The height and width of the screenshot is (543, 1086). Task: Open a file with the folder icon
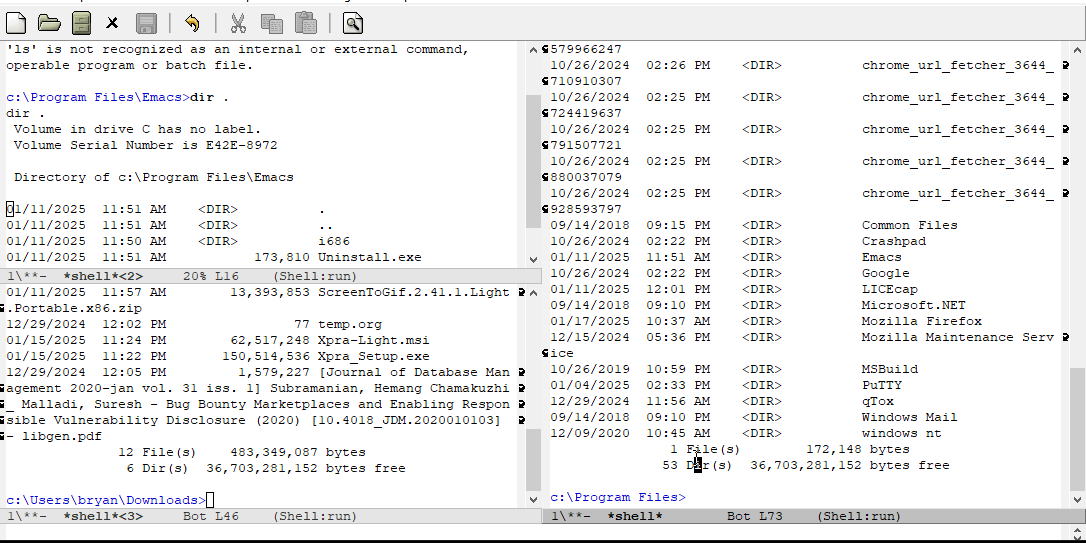click(48, 24)
